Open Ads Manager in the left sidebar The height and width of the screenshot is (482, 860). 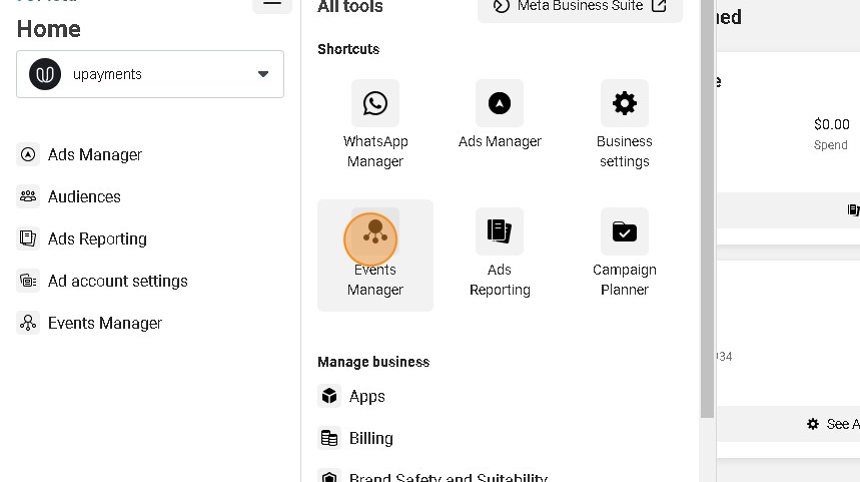79,155
